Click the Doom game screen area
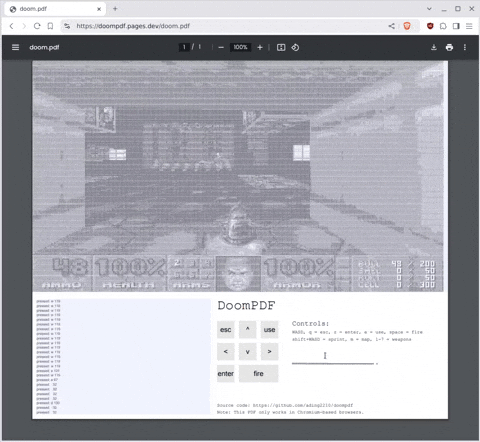Viewport: 480px width, 442px height. pyautogui.click(x=238, y=176)
